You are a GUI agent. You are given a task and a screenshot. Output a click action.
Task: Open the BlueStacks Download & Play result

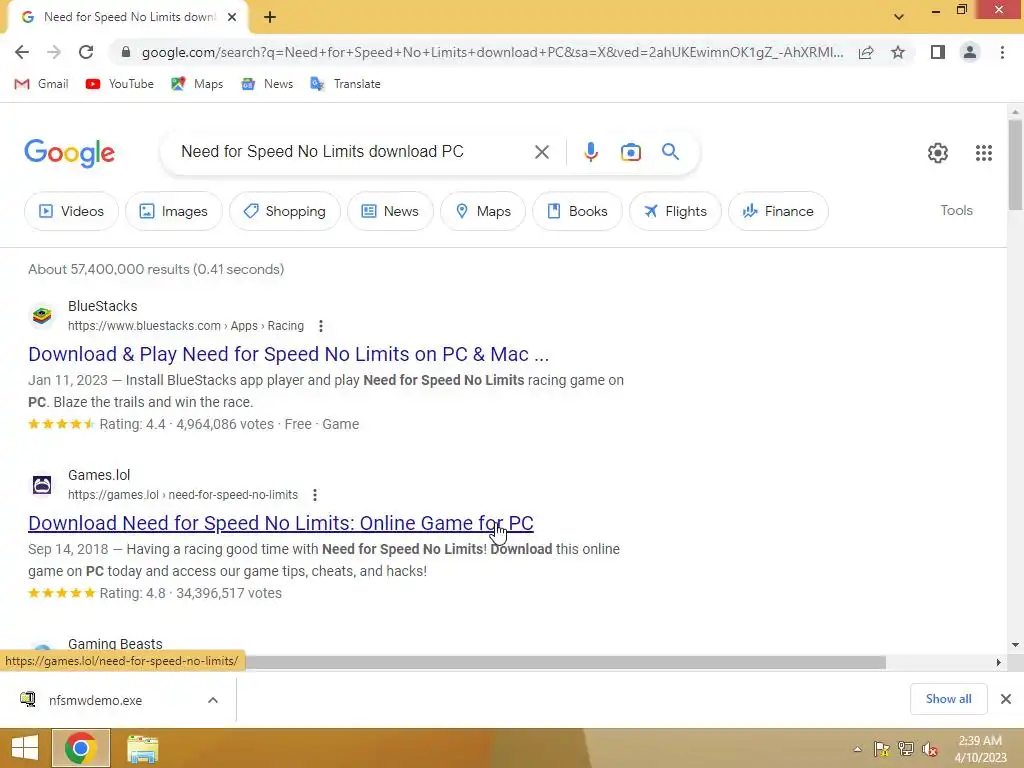coord(289,354)
